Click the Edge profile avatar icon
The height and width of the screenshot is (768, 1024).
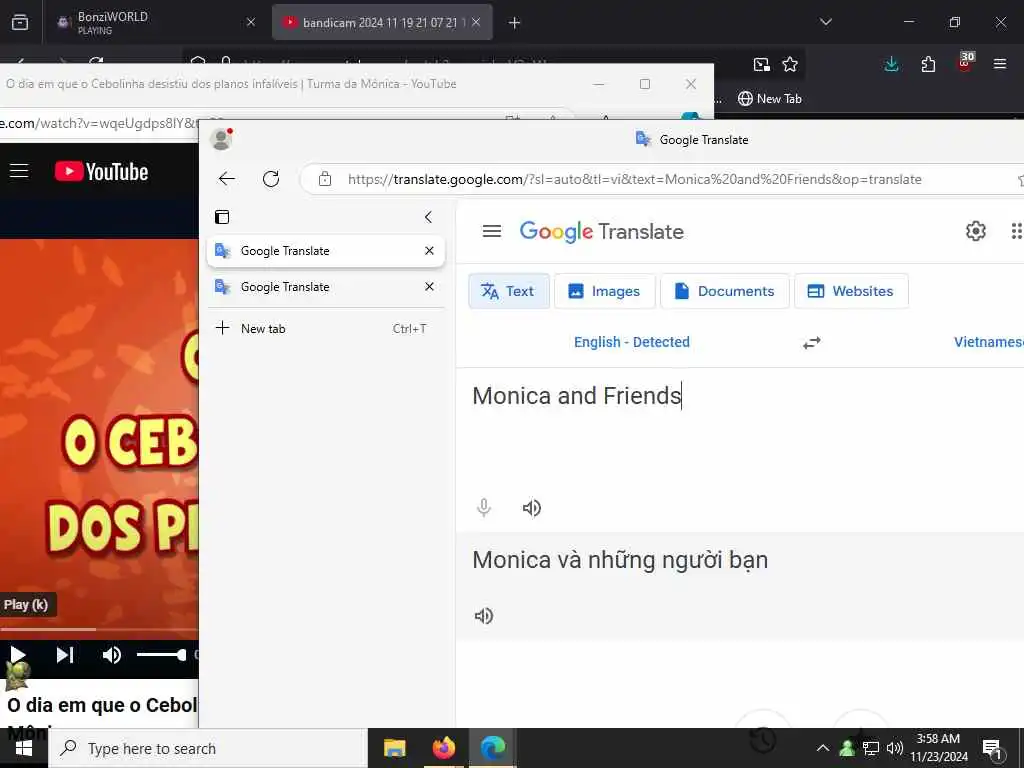(x=221, y=139)
